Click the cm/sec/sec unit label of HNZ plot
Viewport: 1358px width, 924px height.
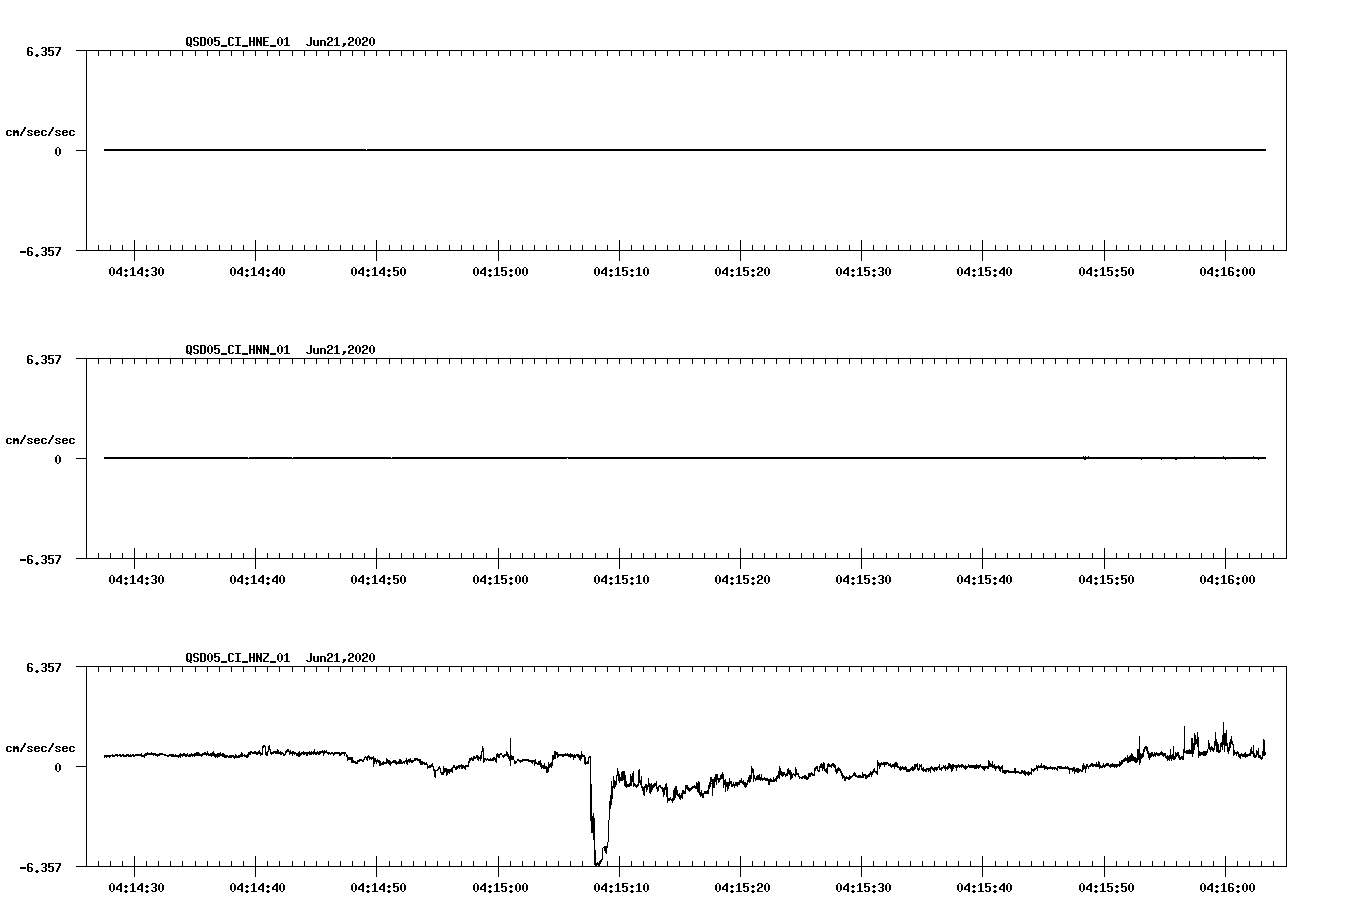coord(41,748)
